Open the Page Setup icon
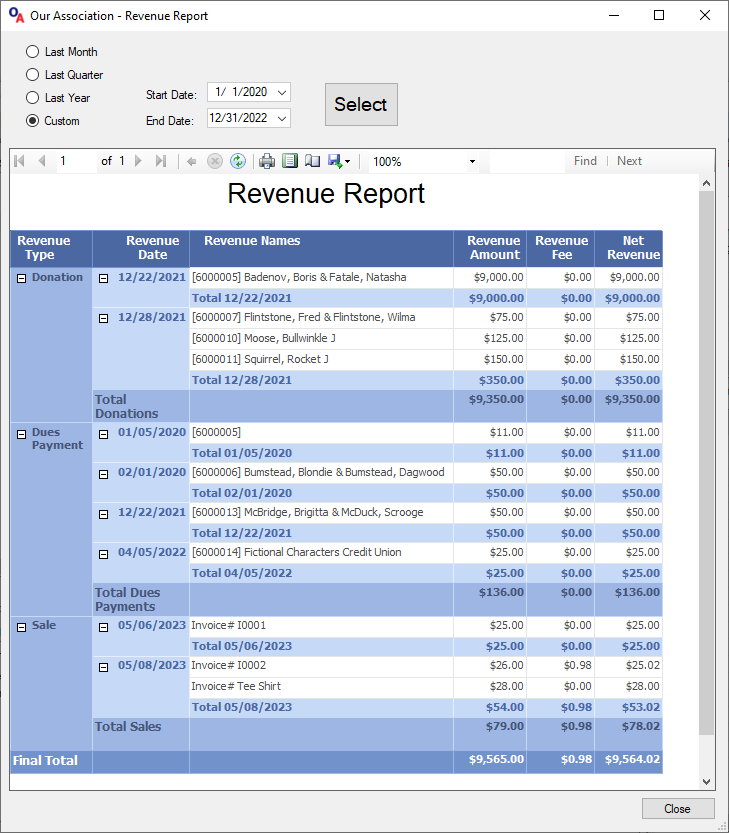The width and height of the screenshot is (729, 833). pyautogui.click(x=312, y=161)
